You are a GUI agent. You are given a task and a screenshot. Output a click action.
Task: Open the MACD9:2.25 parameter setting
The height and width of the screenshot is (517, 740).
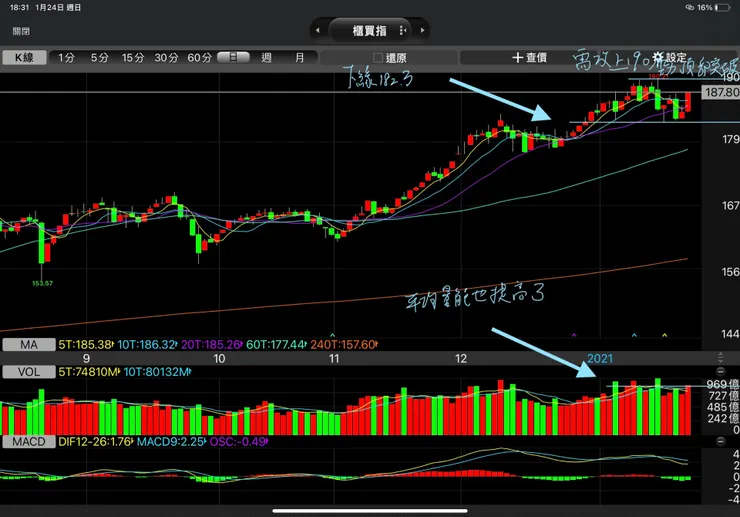(172, 441)
